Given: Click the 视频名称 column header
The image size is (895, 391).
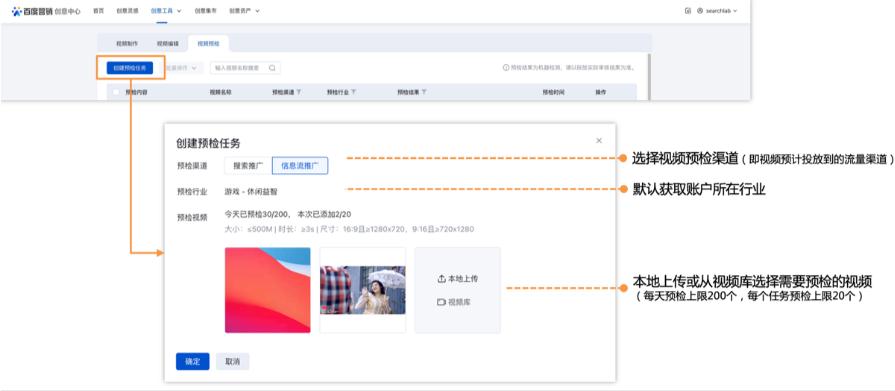Looking at the screenshot, I should click(x=221, y=92).
